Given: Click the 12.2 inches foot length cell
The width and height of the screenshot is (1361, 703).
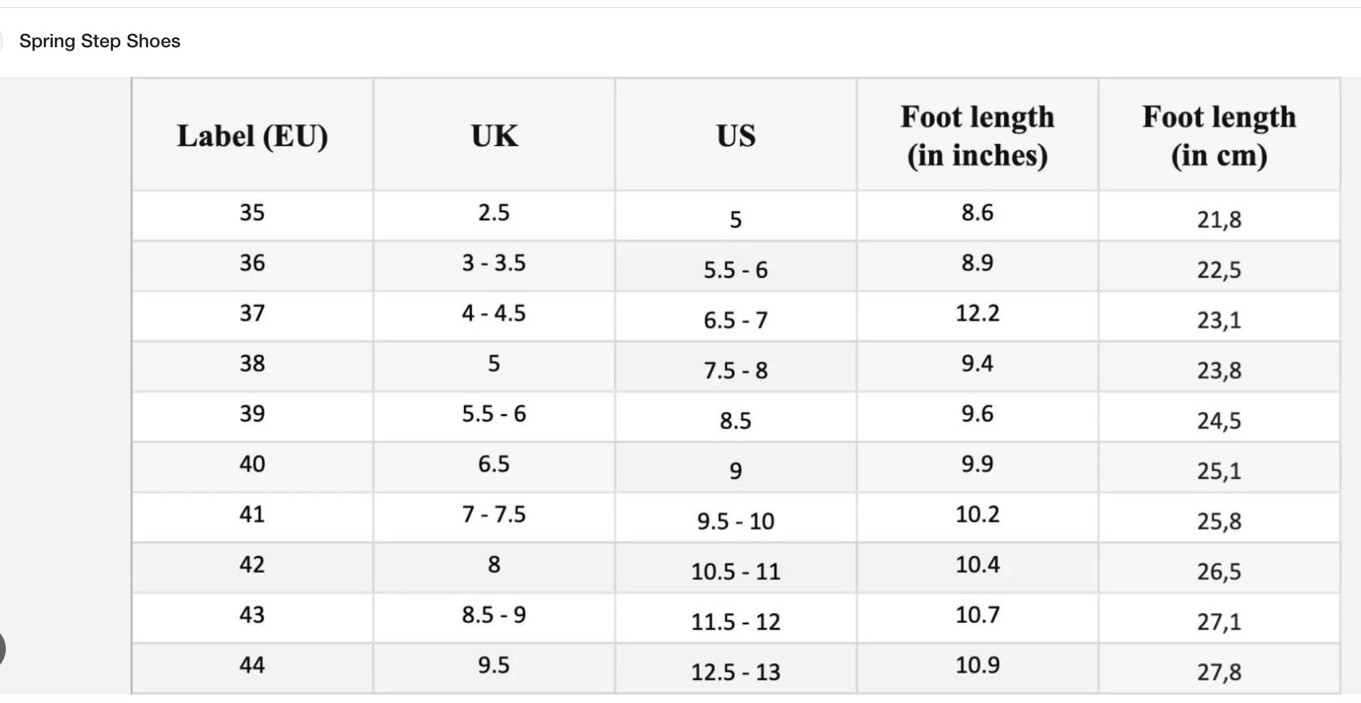Looking at the screenshot, I should click(977, 315).
